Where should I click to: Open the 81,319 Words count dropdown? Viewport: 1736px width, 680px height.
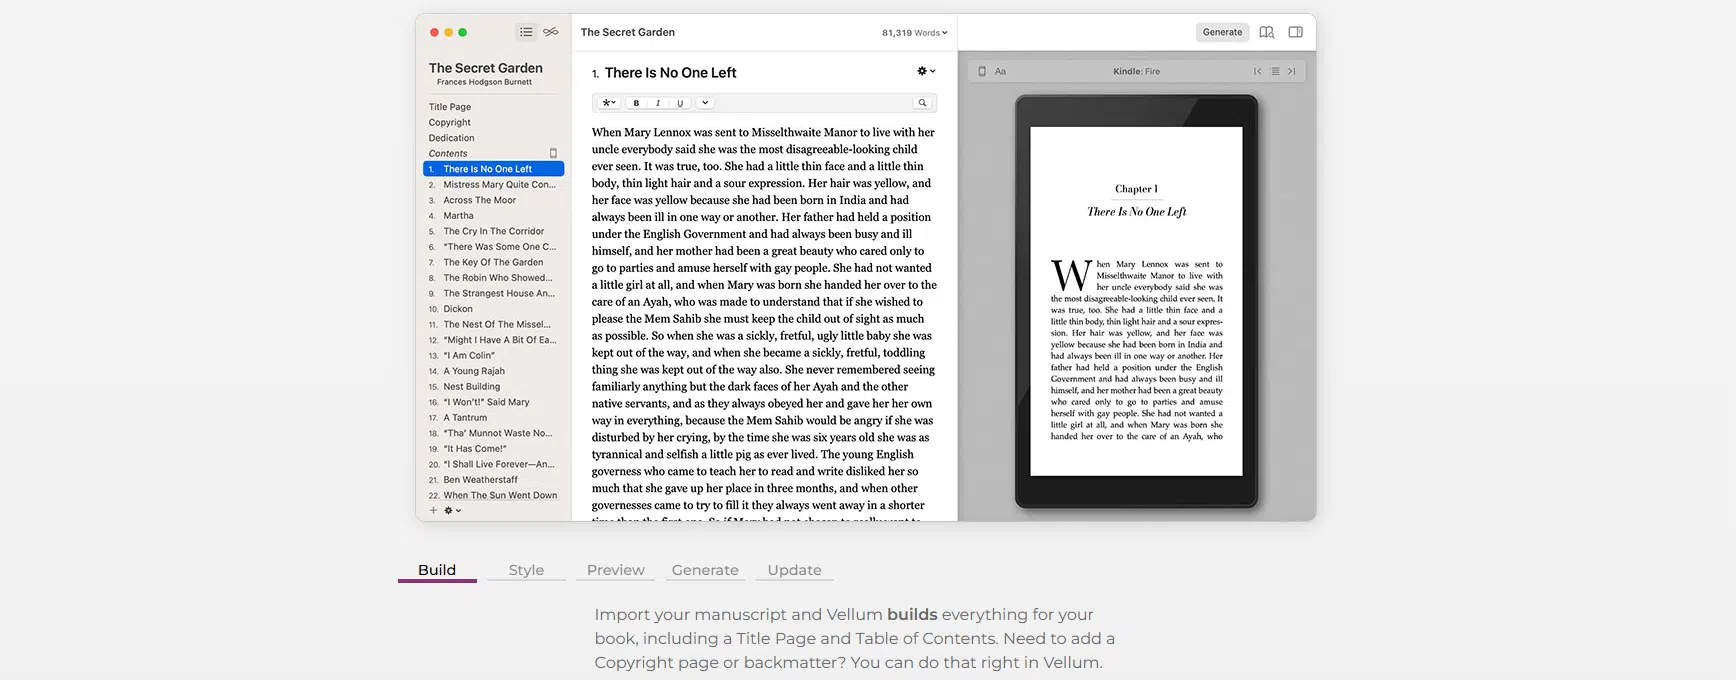[914, 33]
